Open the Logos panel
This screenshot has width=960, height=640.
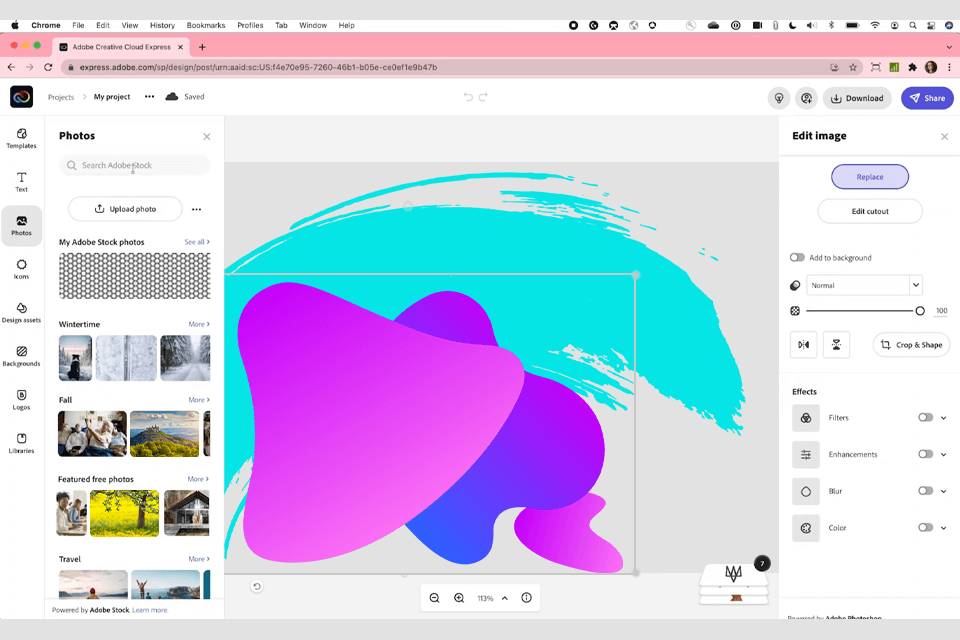21,399
